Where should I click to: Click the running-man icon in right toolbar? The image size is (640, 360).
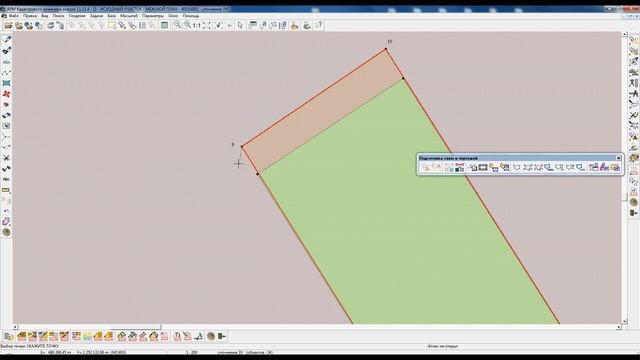(x=633, y=83)
